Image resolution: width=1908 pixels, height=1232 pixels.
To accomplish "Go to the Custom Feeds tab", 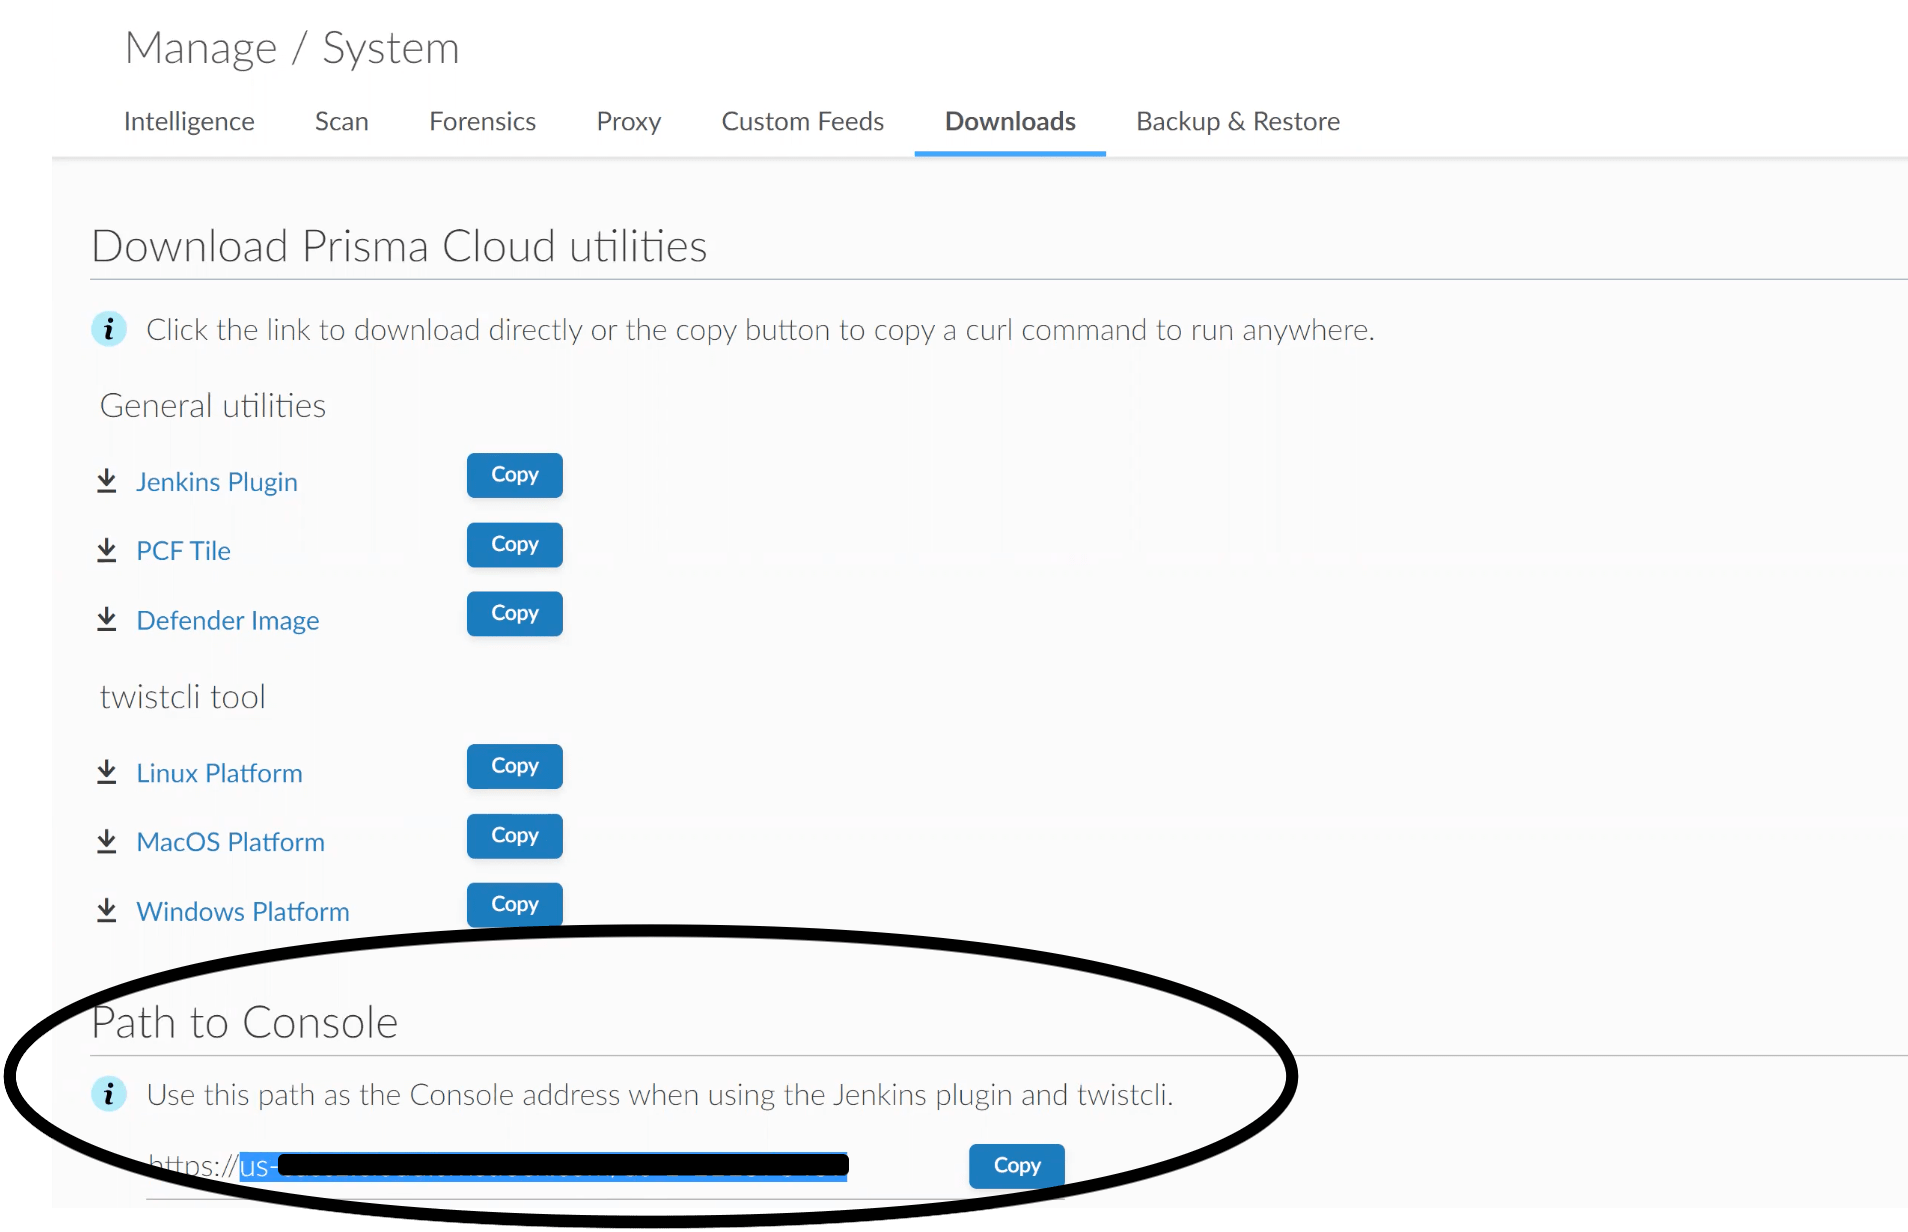I will pyautogui.click(x=802, y=121).
